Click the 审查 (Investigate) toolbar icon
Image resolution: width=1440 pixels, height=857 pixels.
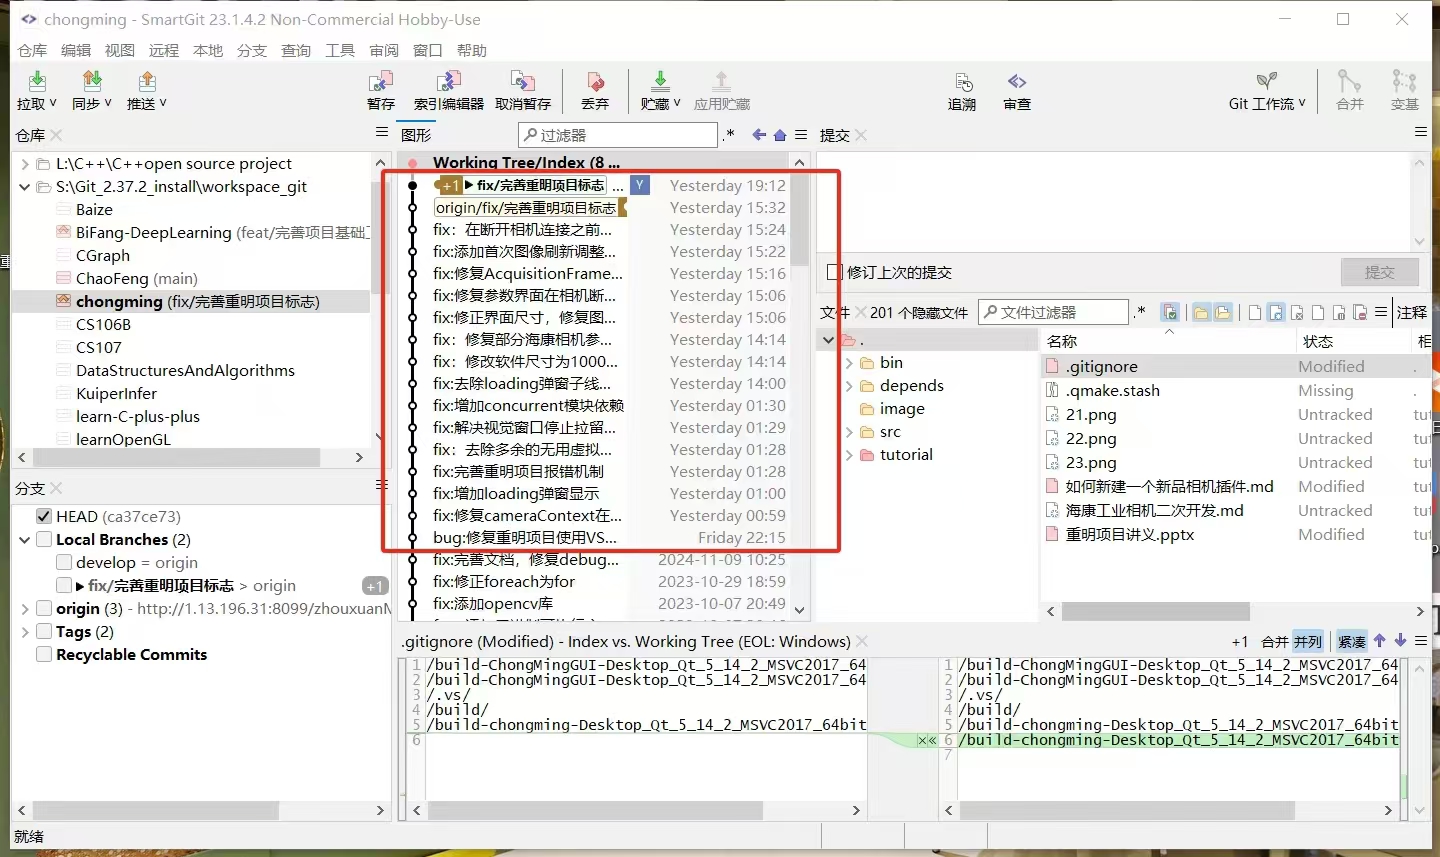1017,89
